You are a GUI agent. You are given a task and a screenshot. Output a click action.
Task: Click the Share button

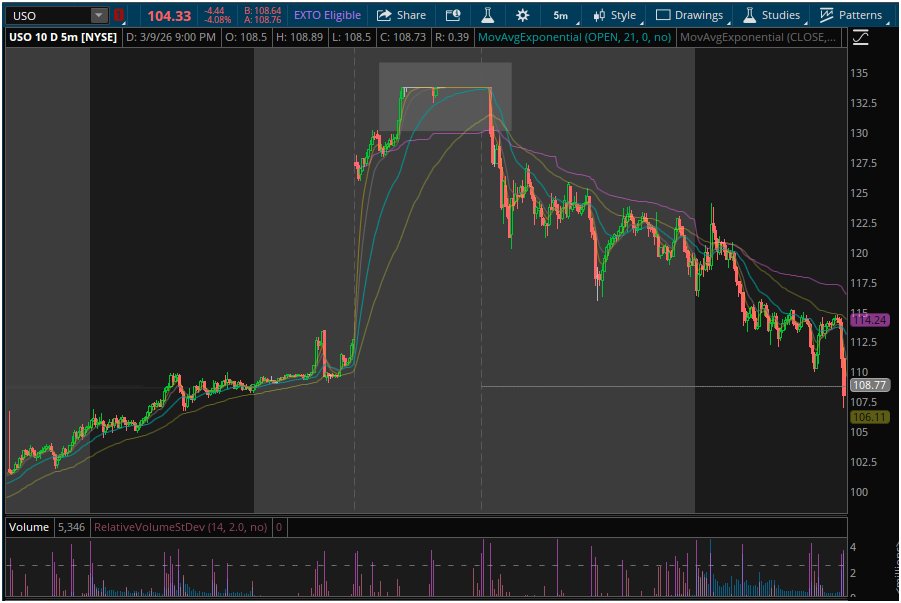coord(401,16)
